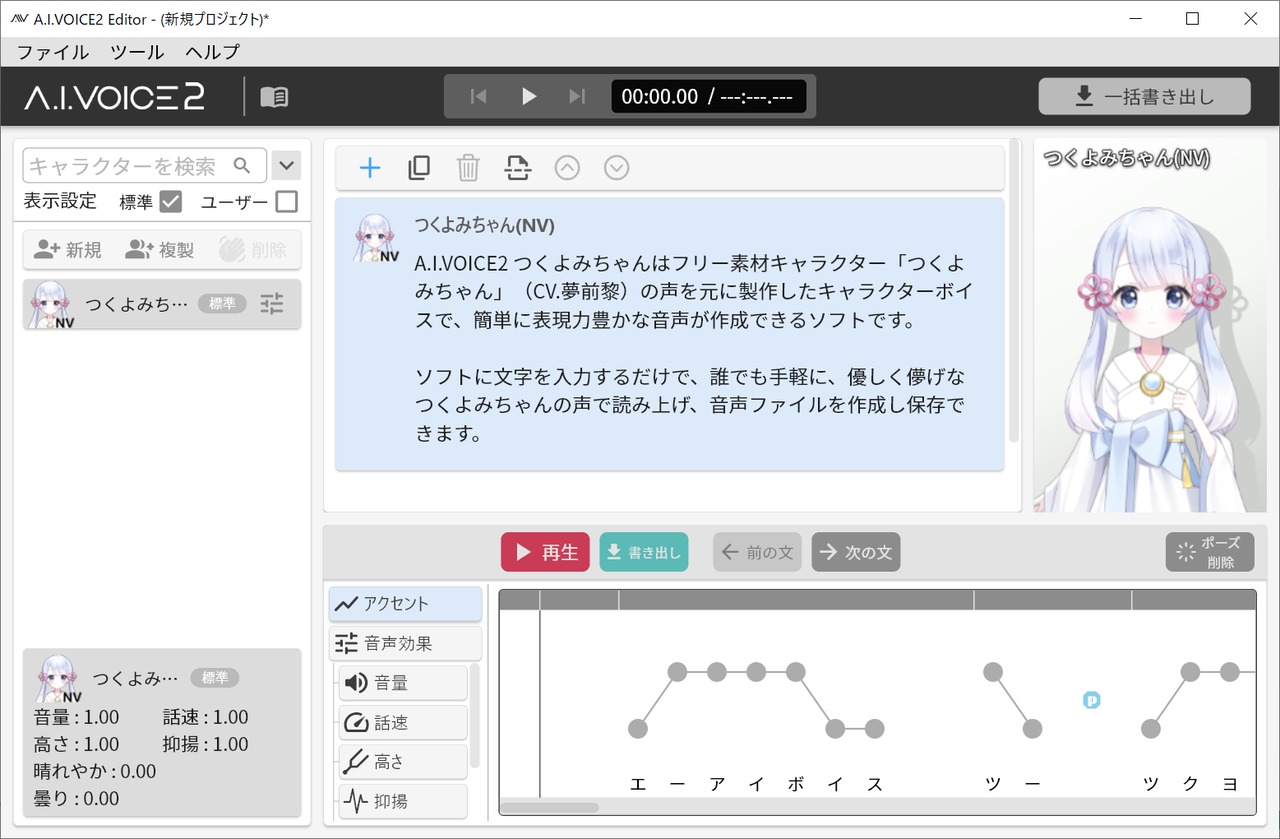
Task: Click the red 再生 play button
Action: tap(545, 552)
